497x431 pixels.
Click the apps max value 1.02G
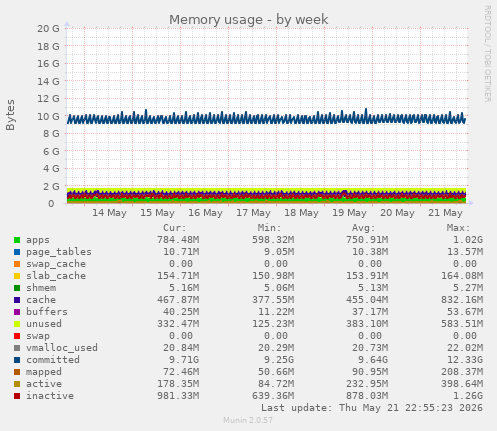(x=468, y=240)
